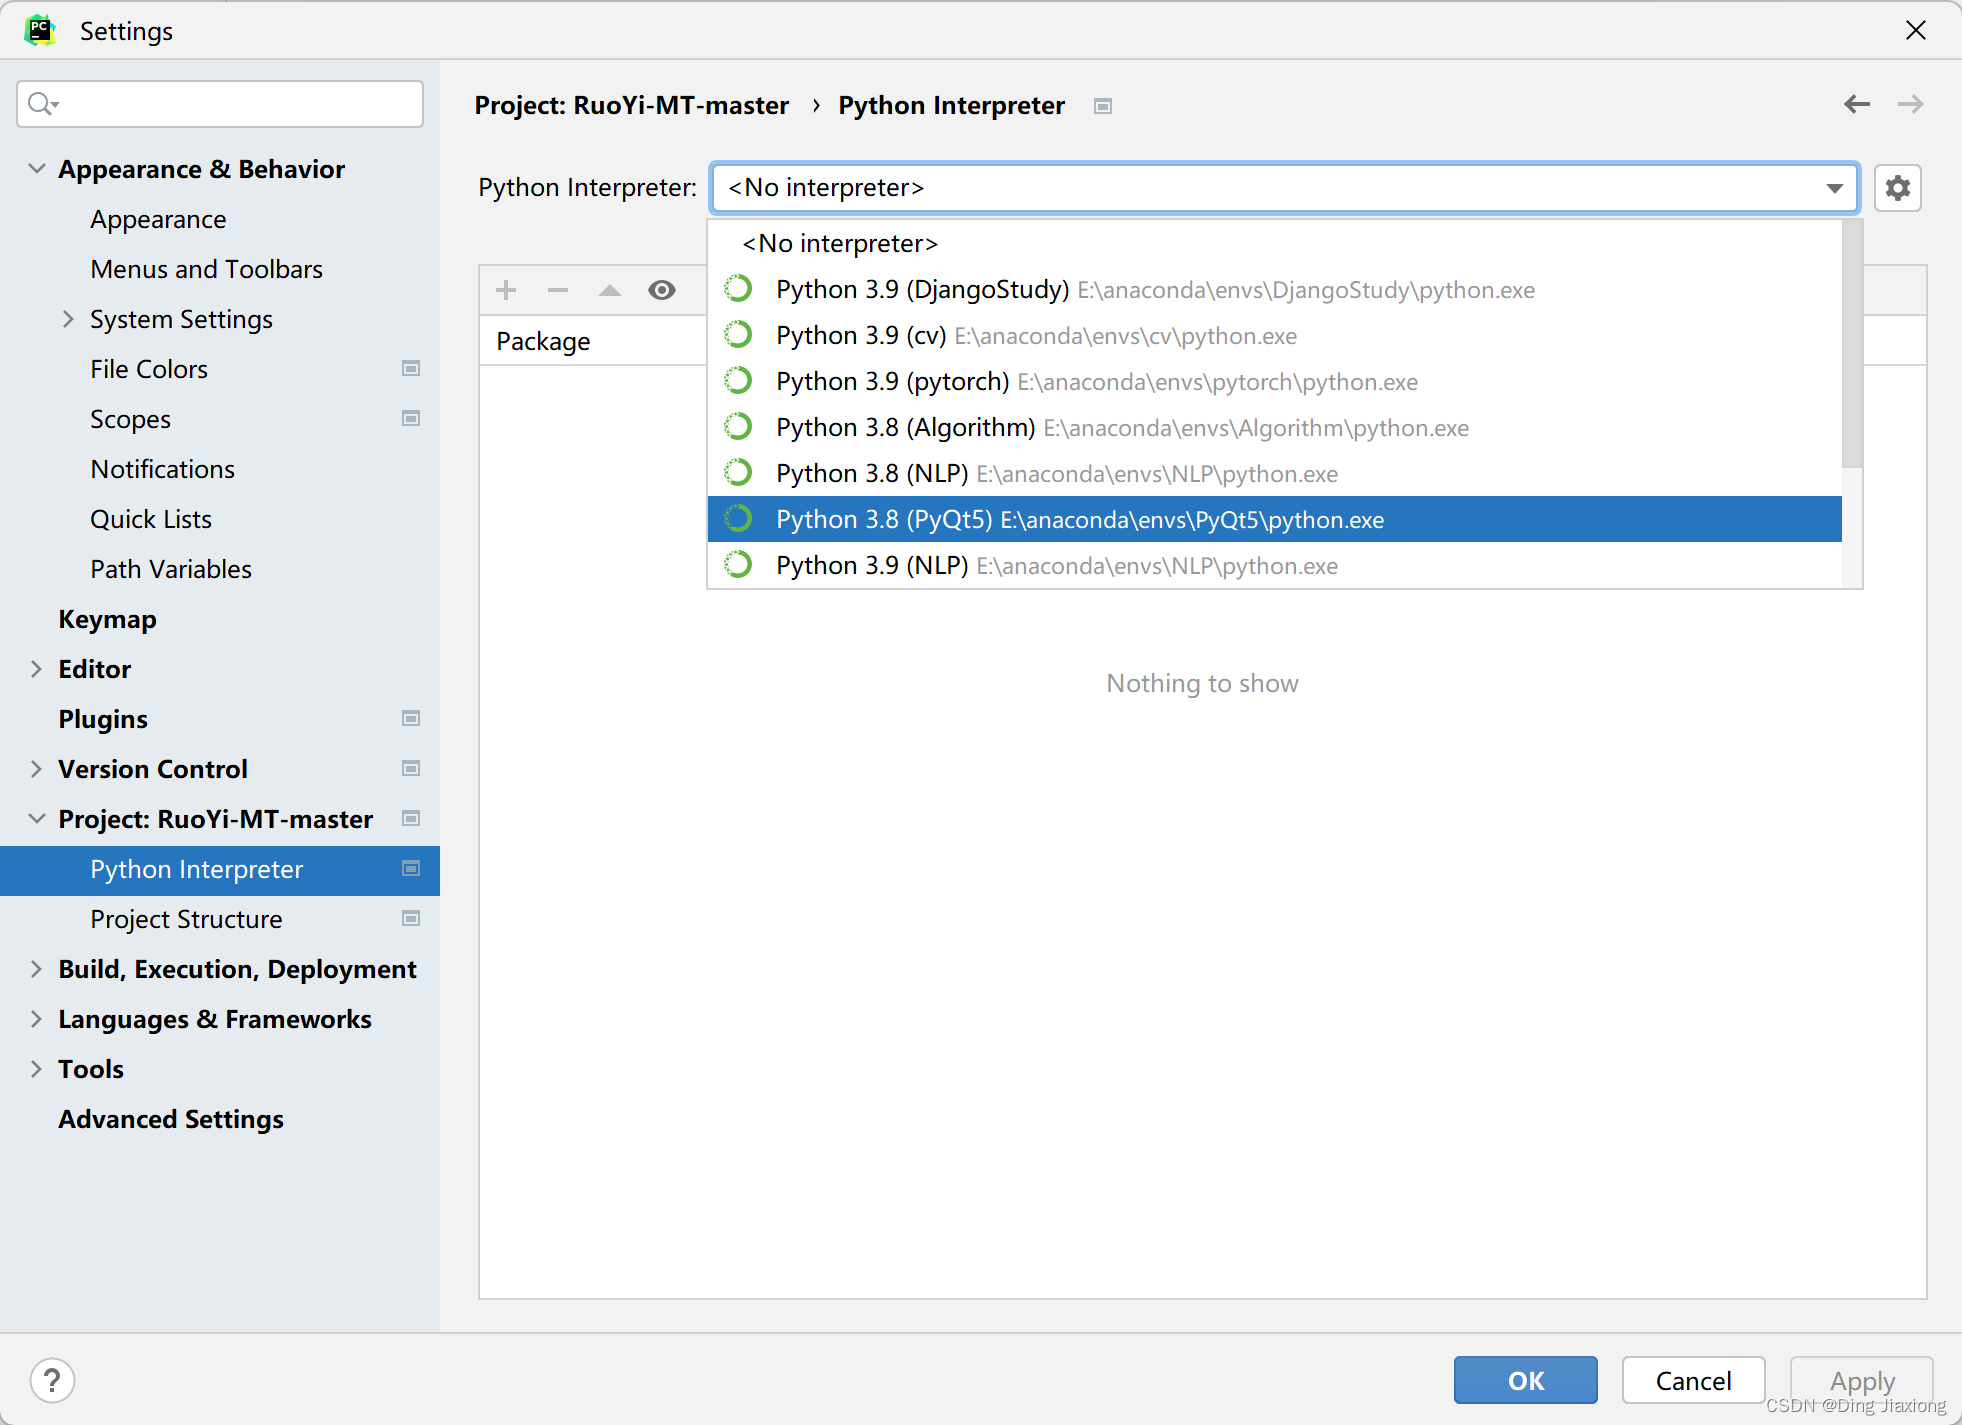Select Python 3.8 (NLP) interpreter
Viewport: 1962px width, 1425px height.
[1275, 473]
